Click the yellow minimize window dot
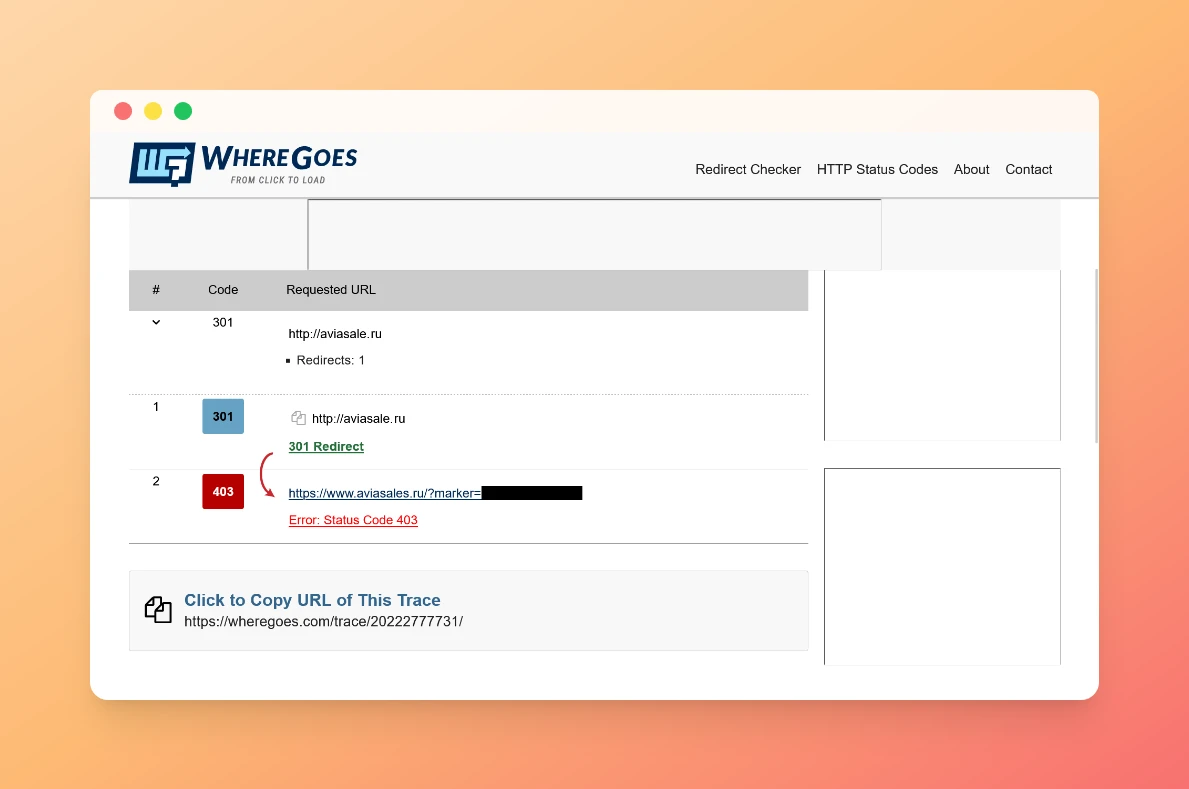This screenshot has height=789, width=1189. click(x=153, y=112)
